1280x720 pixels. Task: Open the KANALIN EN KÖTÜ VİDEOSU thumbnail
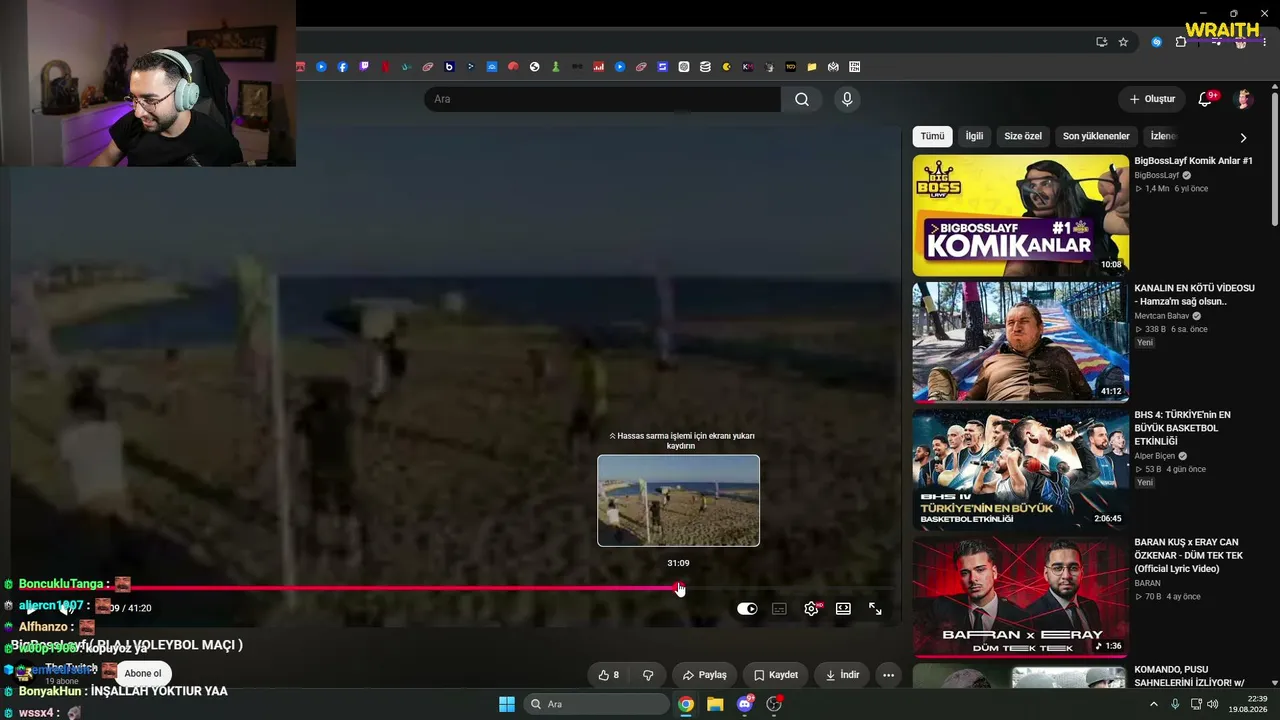click(x=1021, y=342)
